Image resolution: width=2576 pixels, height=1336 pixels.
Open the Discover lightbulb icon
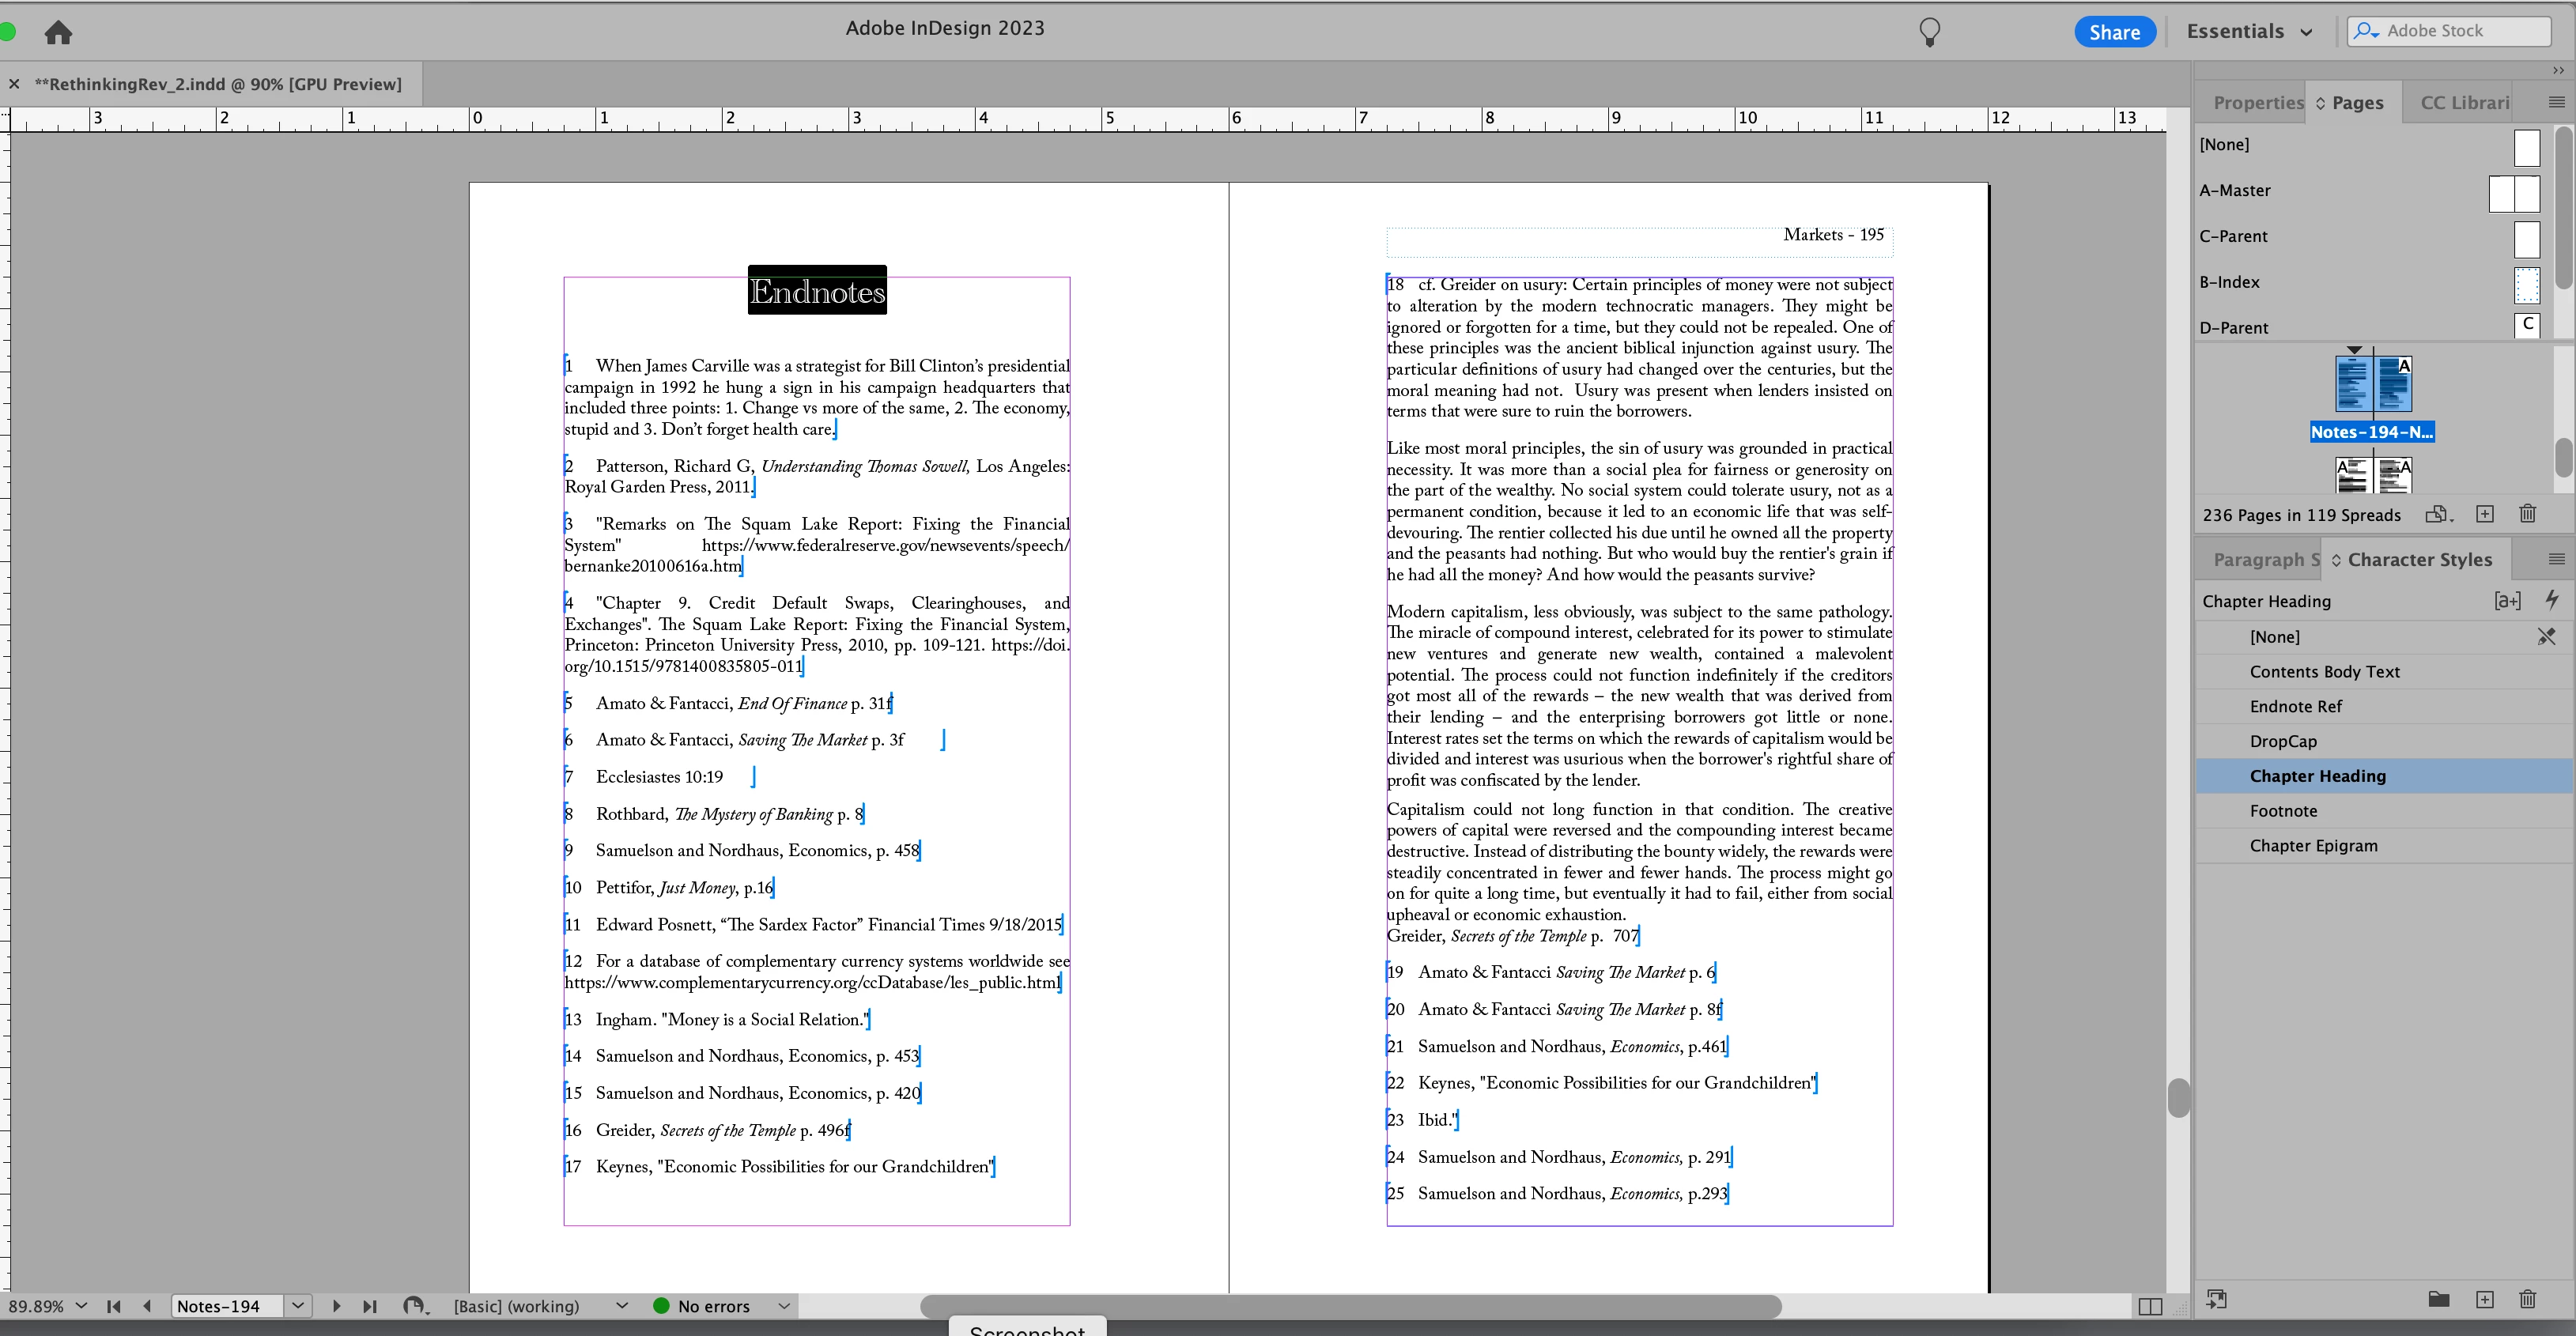[1929, 32]
